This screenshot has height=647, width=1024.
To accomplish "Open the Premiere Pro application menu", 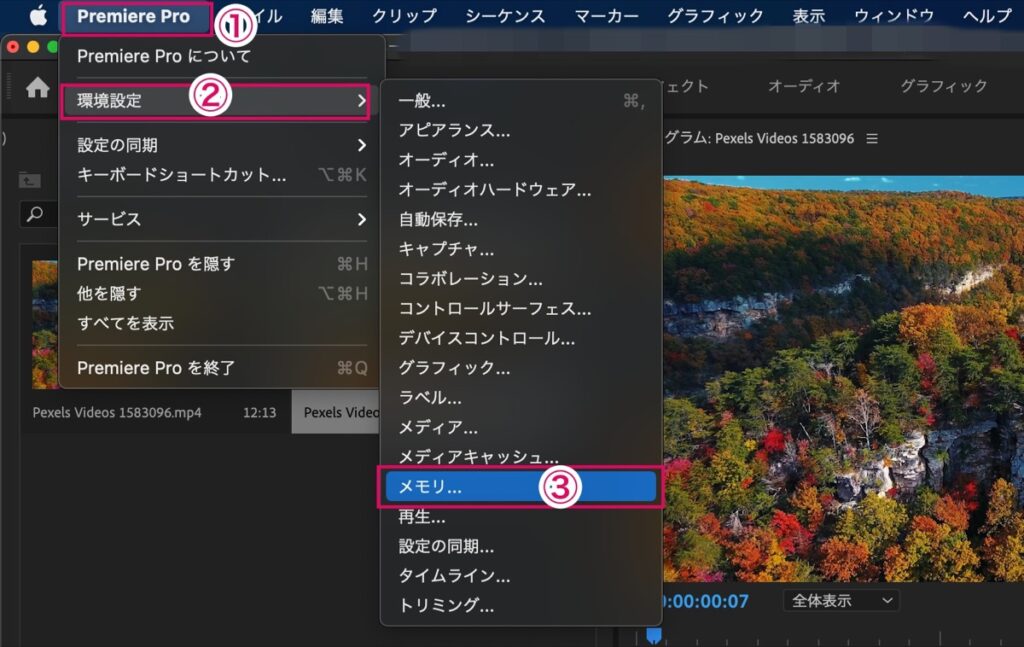I will tap(133, 16).
